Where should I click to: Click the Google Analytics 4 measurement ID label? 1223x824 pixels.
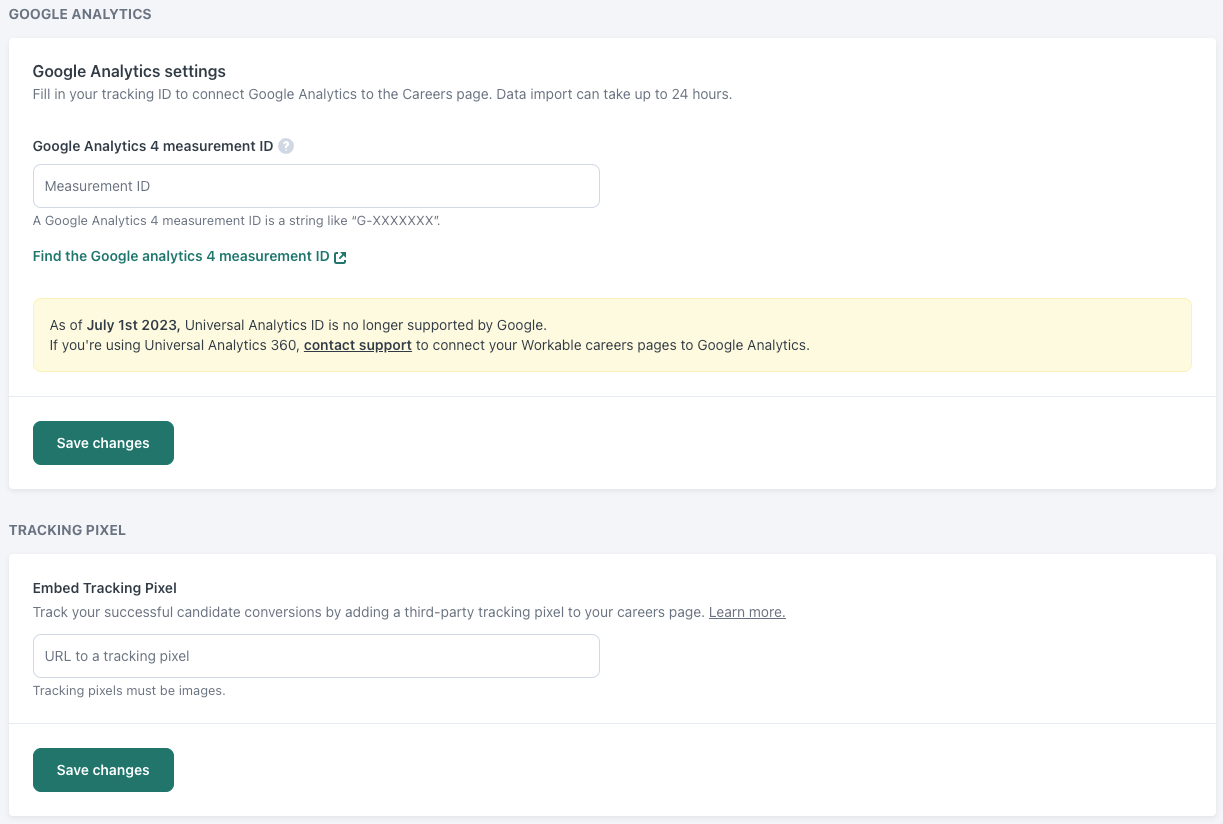point(153,146)
